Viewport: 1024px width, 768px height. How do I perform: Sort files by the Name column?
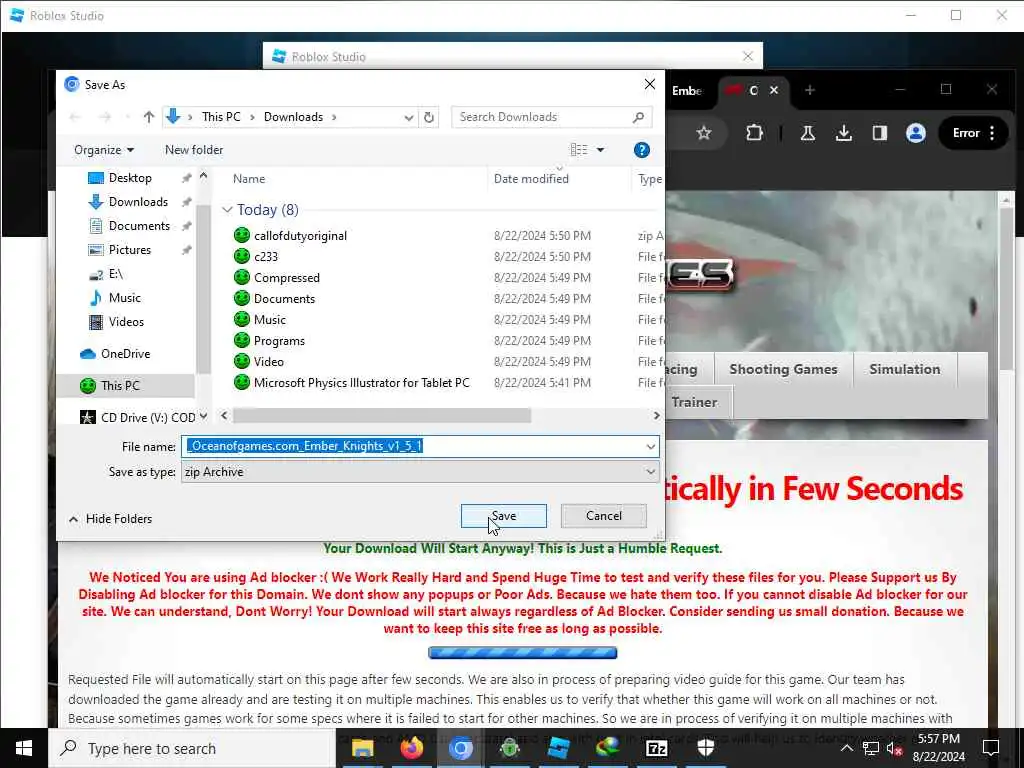tap(249, 179)
